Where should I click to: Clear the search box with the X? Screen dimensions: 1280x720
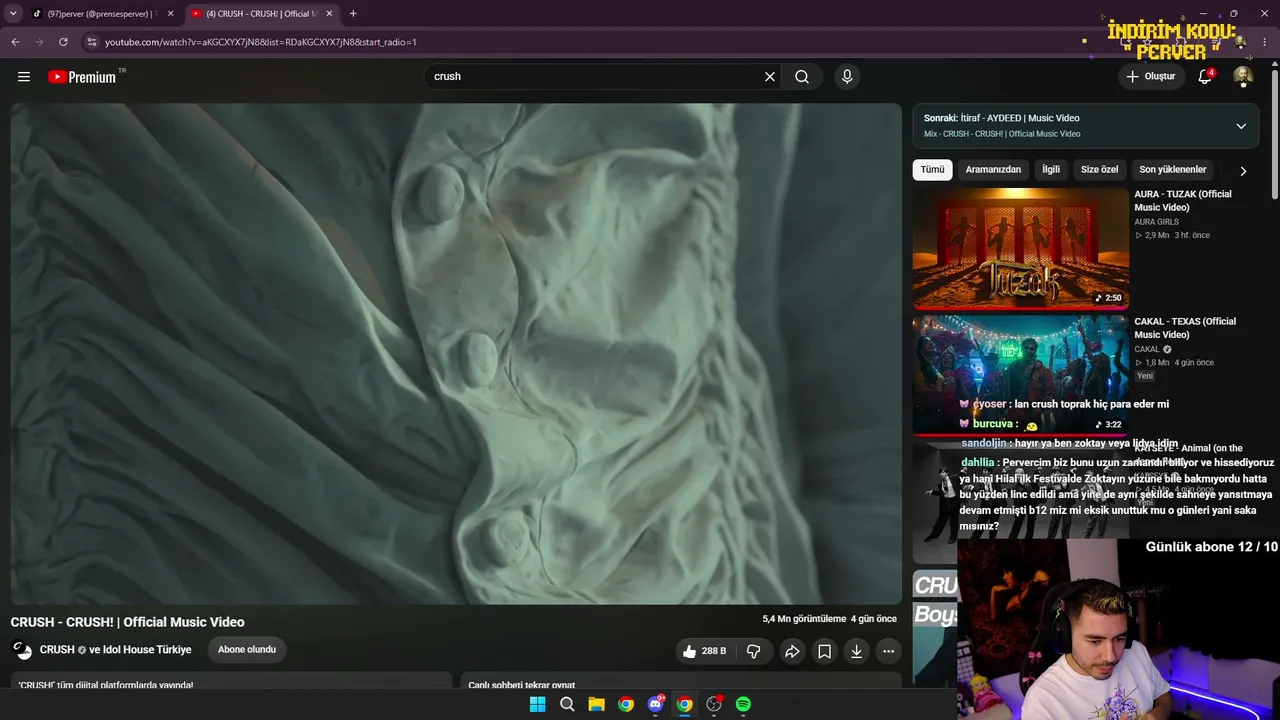point(770,77)
